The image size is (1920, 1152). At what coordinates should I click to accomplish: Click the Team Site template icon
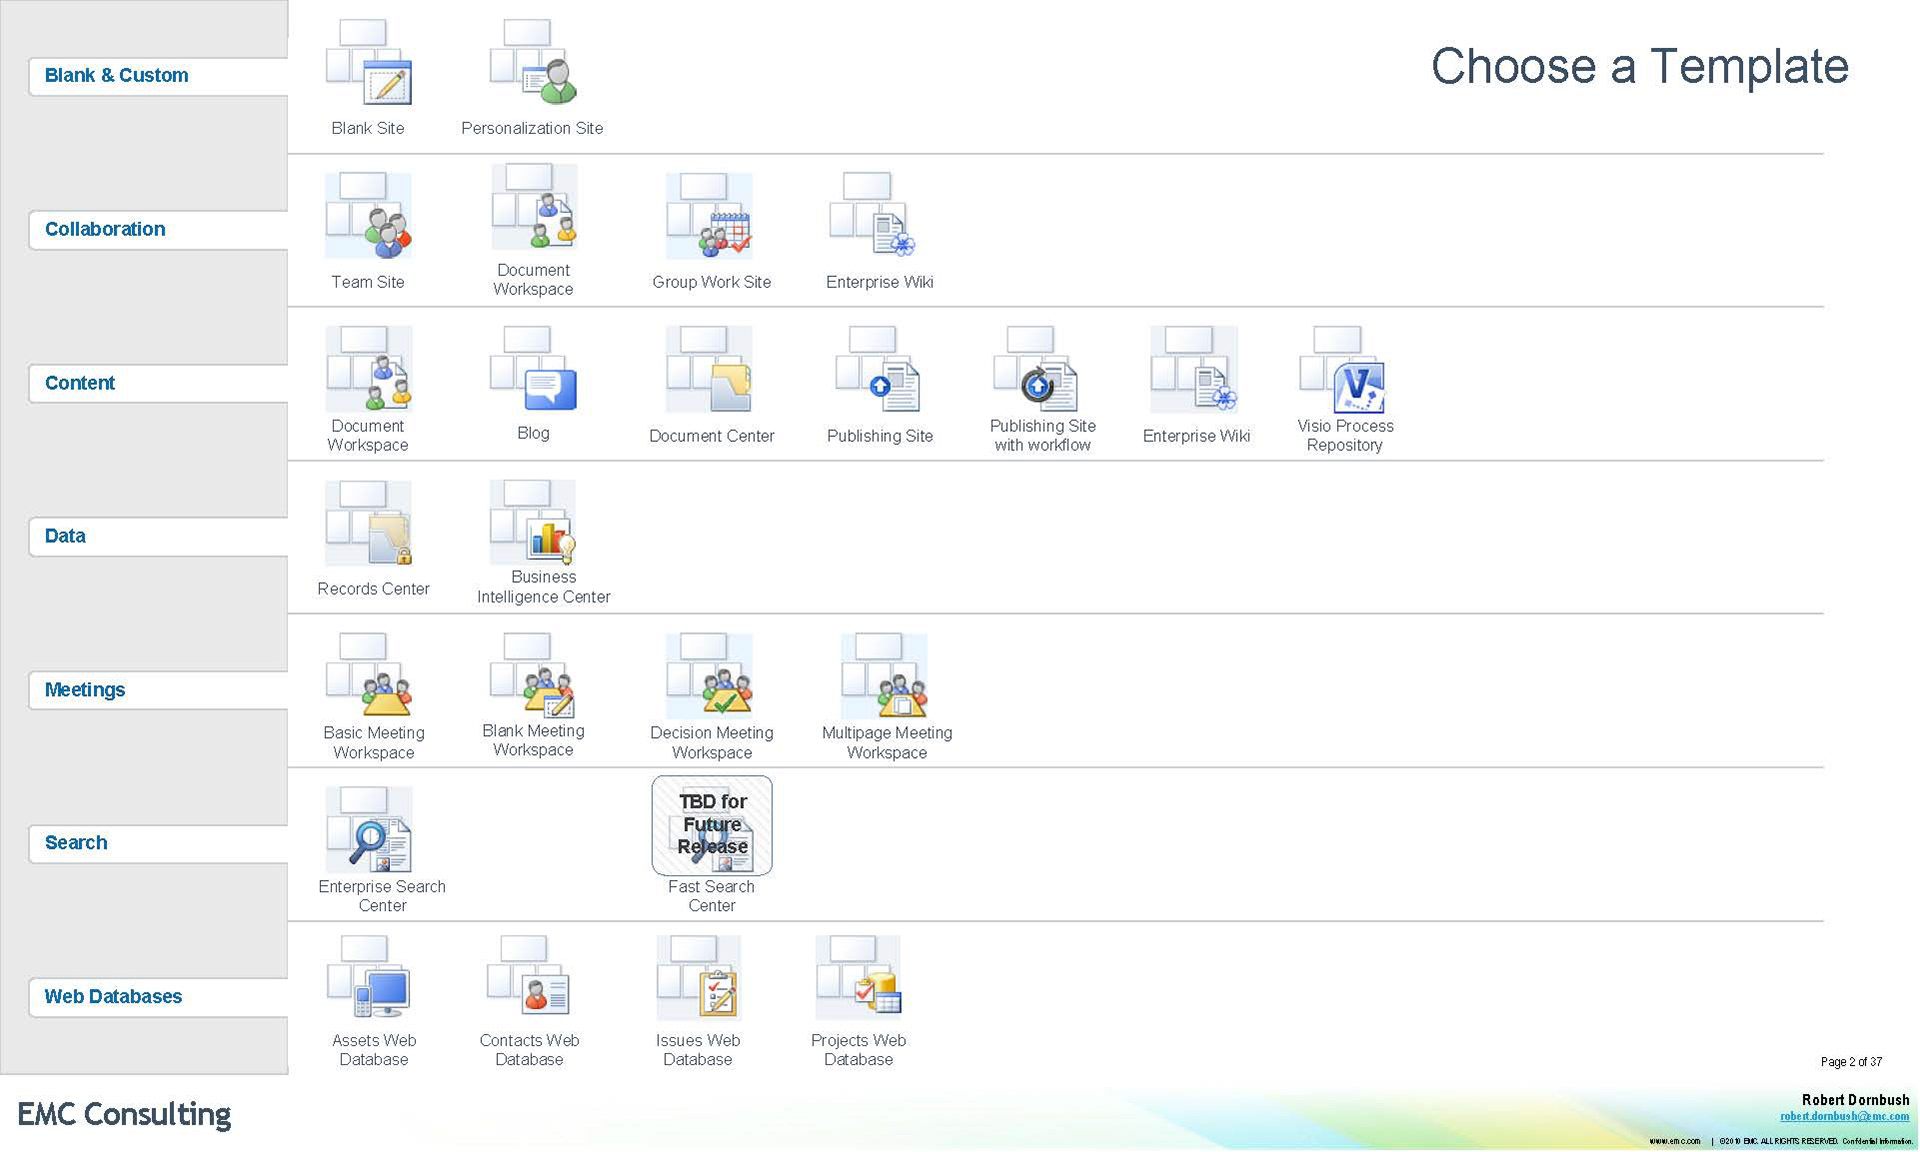(368, 216)
